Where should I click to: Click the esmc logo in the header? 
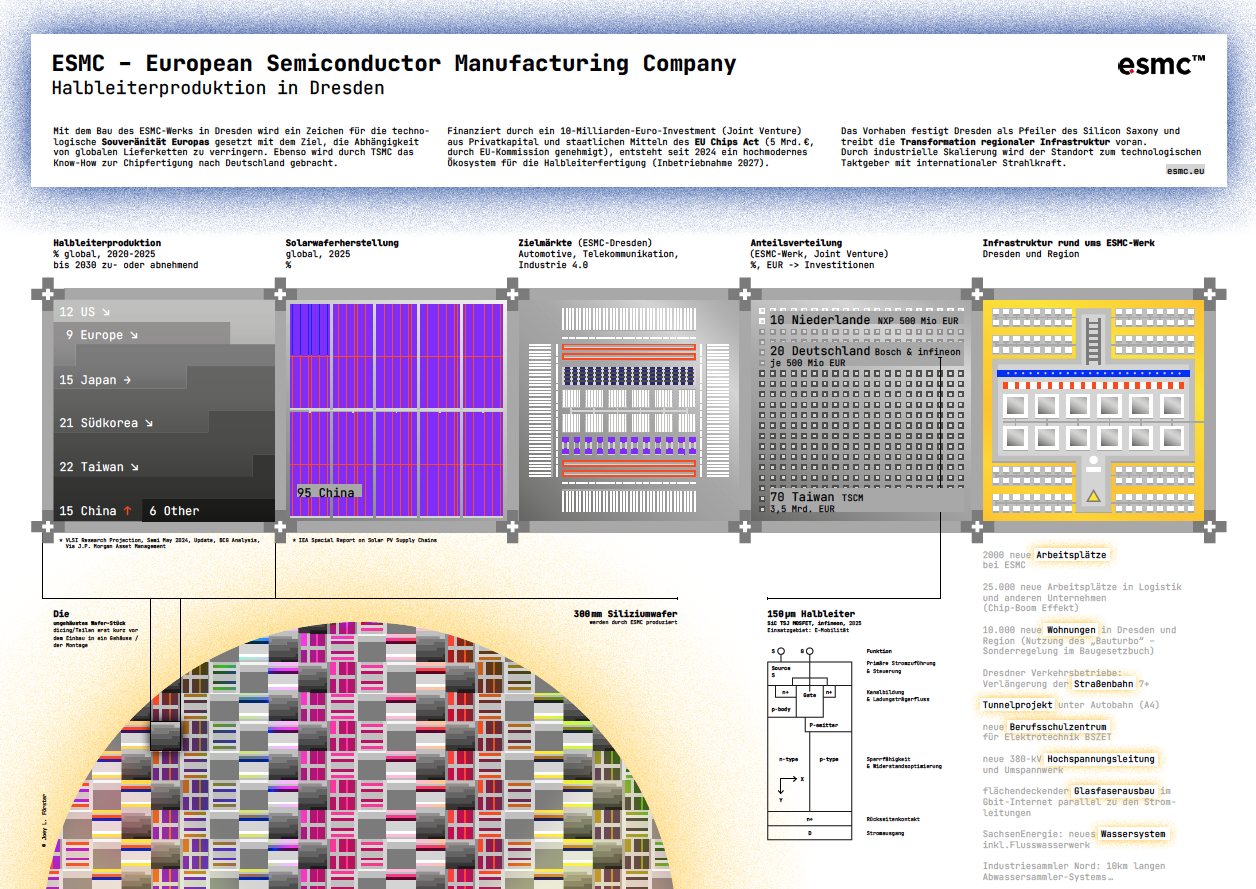click(x=1161, y=65)
